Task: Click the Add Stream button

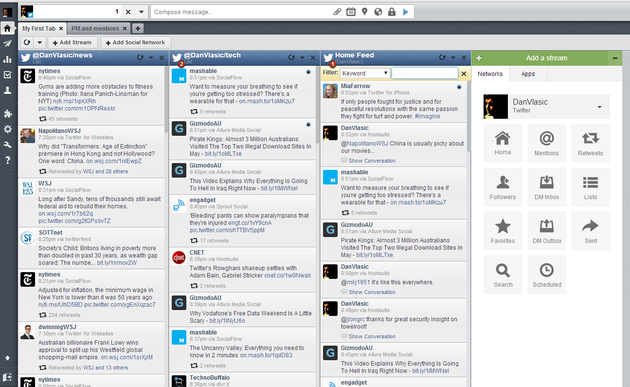Action: pos(72,42)
